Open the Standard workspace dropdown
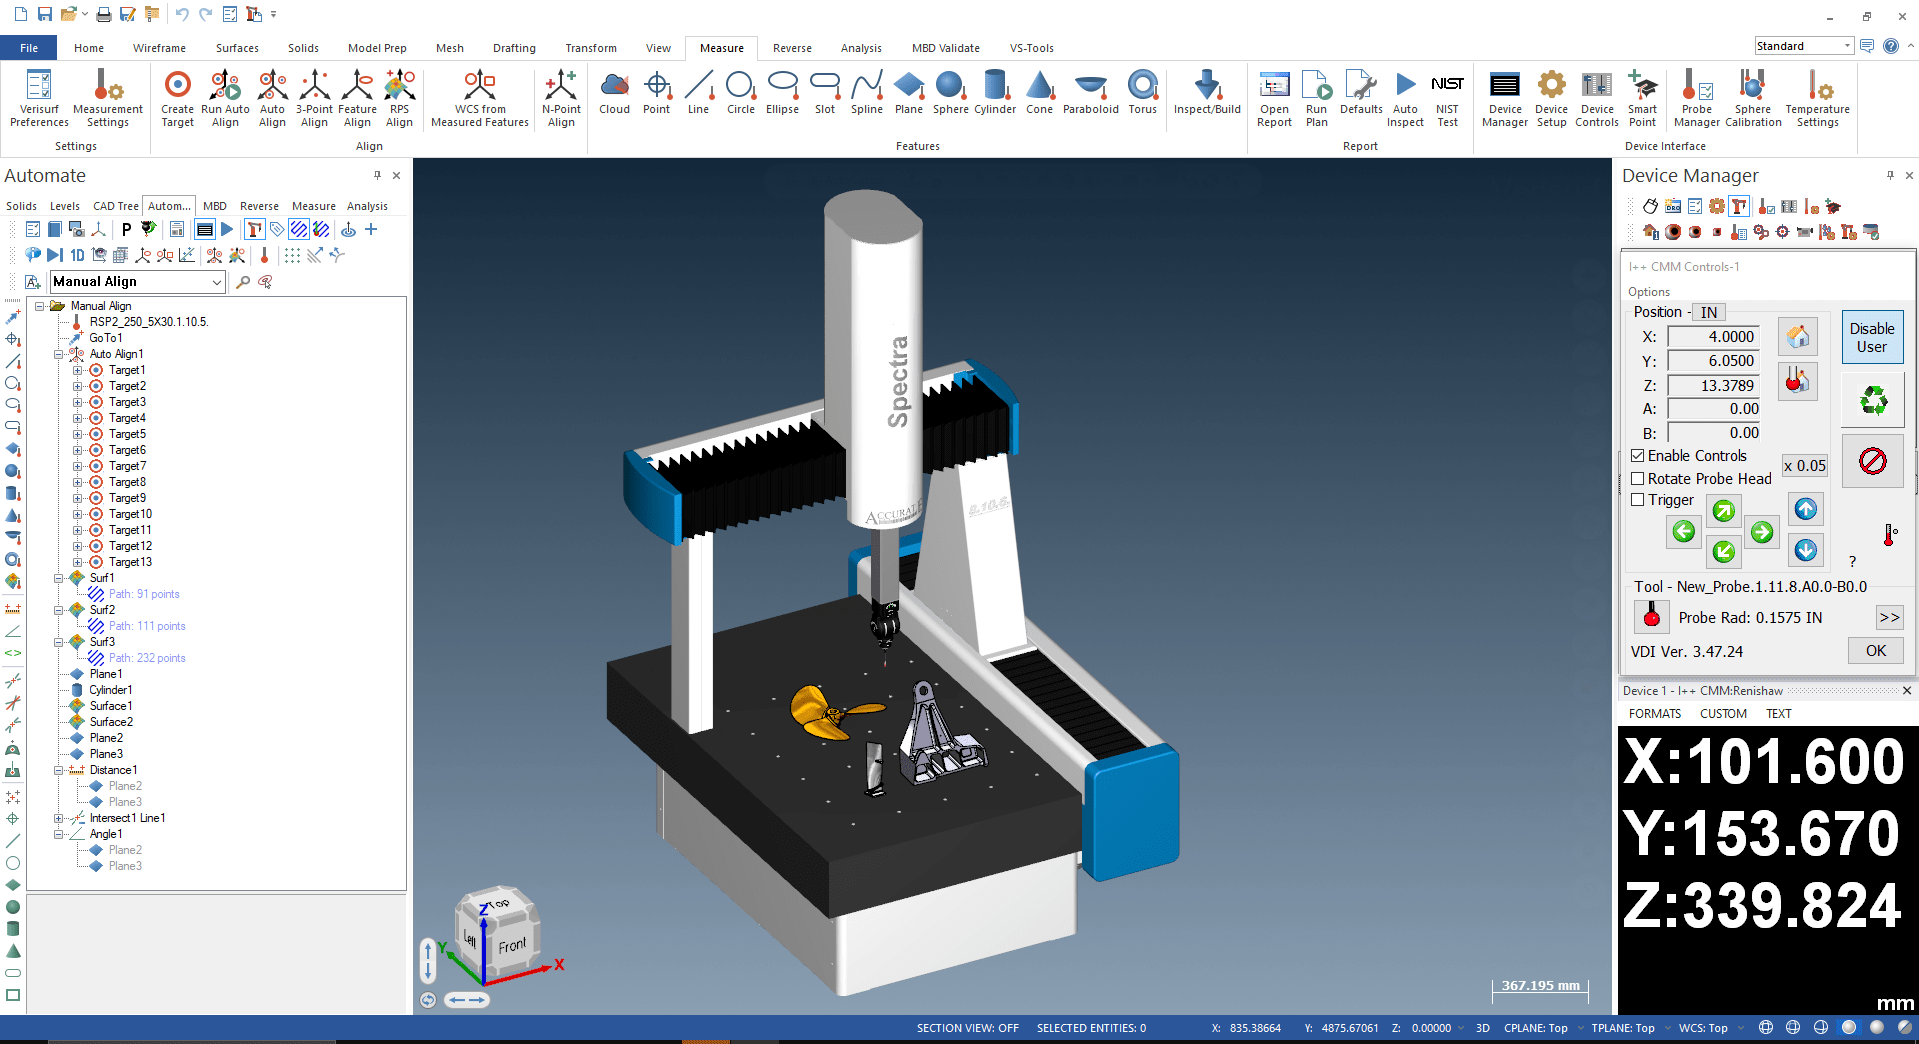1919x1044 pixels. [1846, 46]
